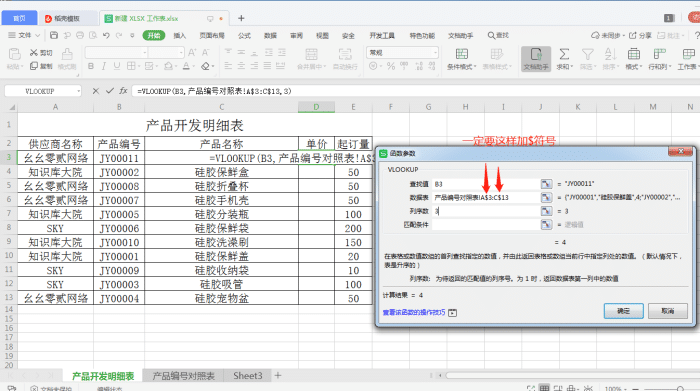Toggle Italic formatting (I)

pyautogui.click(x=104, y=66)
